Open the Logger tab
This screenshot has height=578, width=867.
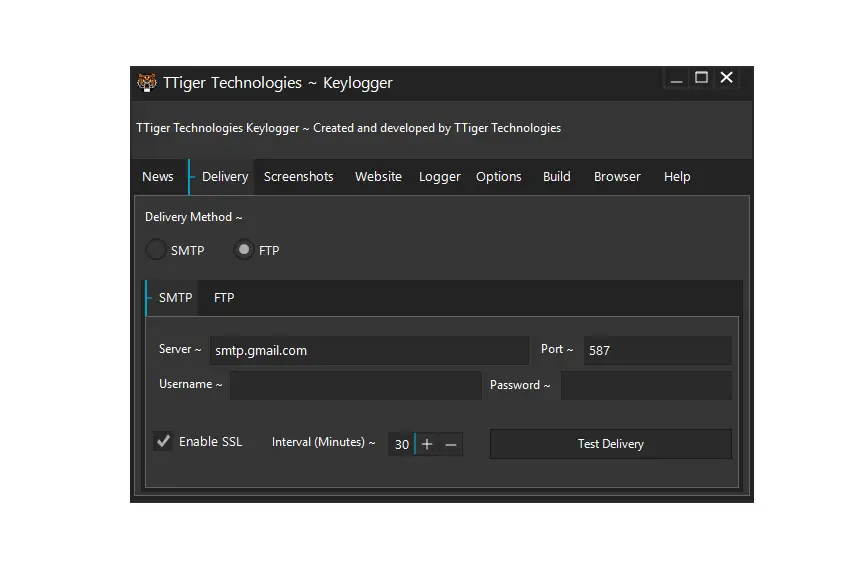[439, 176]
